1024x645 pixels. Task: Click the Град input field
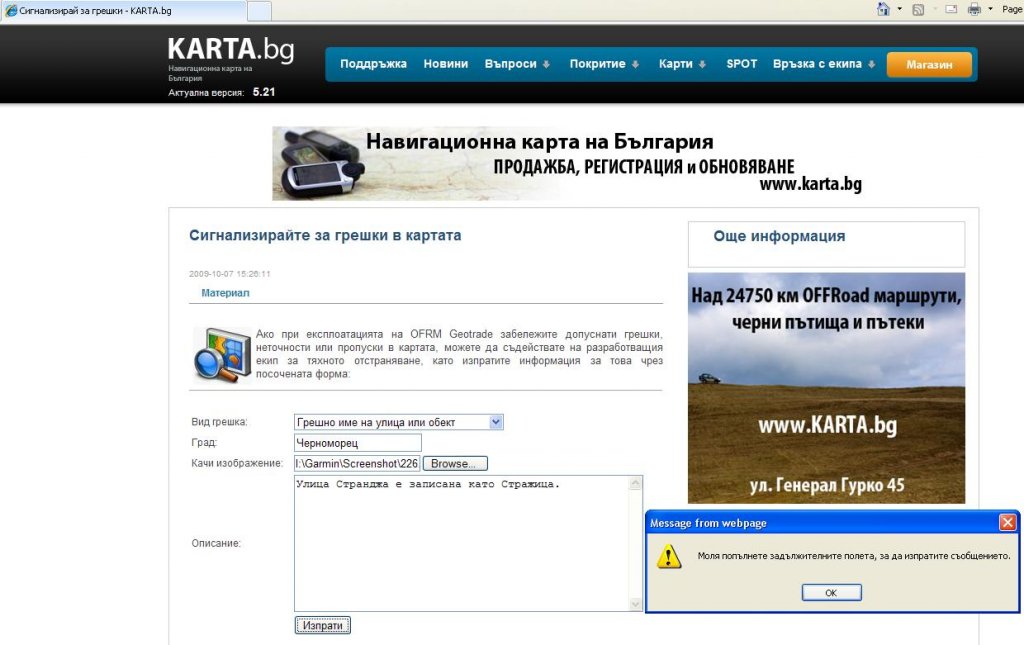tap(358, 443)
